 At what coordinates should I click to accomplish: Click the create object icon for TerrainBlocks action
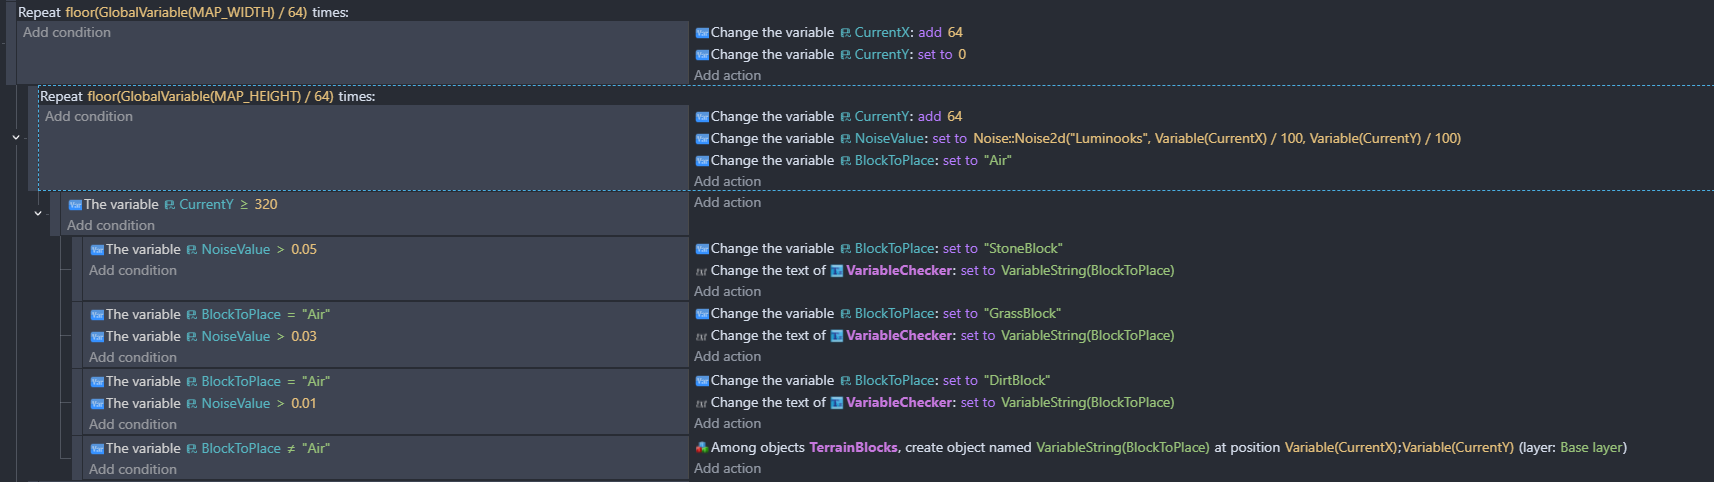pyautogui.click(x=702, y=448)
